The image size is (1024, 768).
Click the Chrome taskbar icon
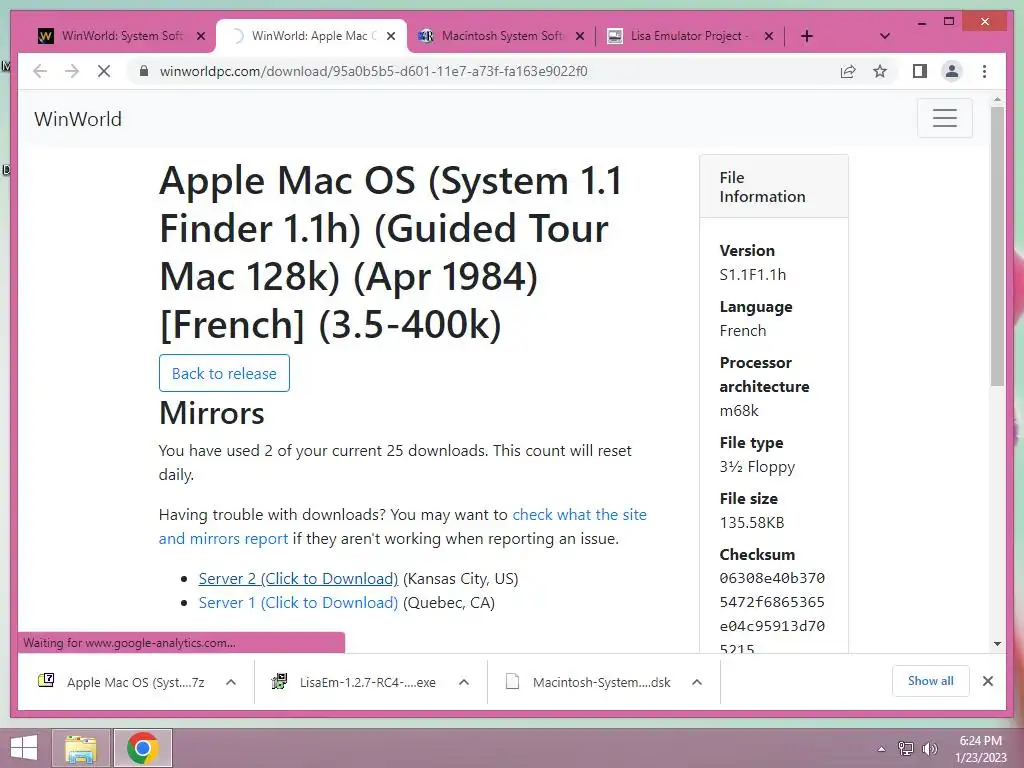pos(143,748)
